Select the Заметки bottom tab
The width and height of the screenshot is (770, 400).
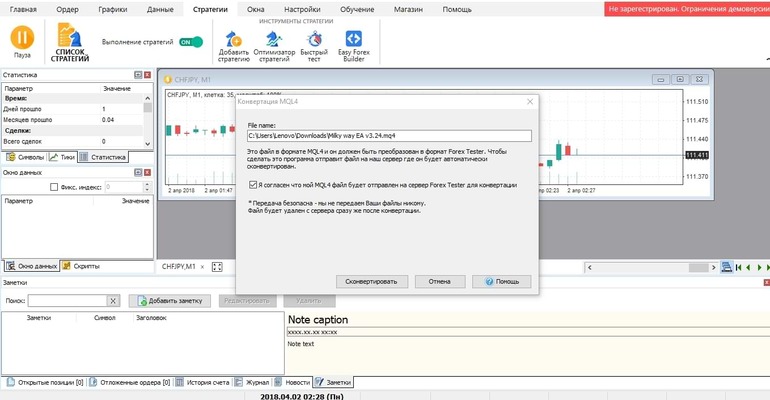coord(333,382)
